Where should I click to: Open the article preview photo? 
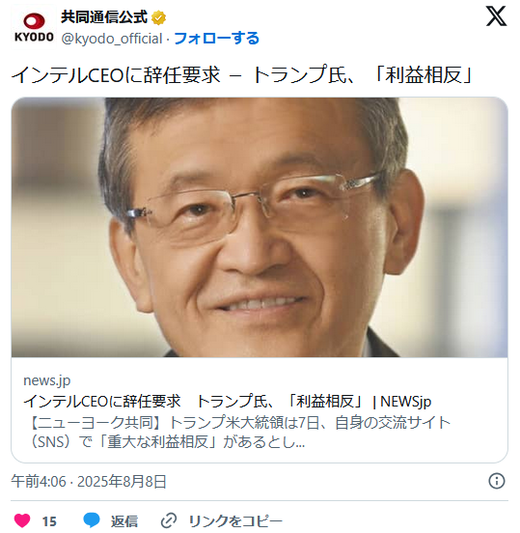[260, 227]
